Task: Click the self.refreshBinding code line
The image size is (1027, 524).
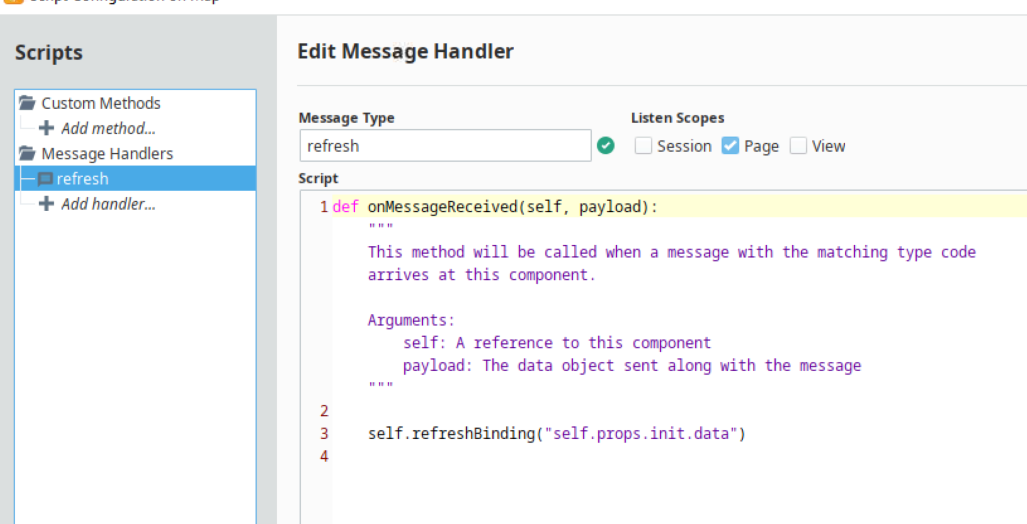Action: (x=557, y=434)
